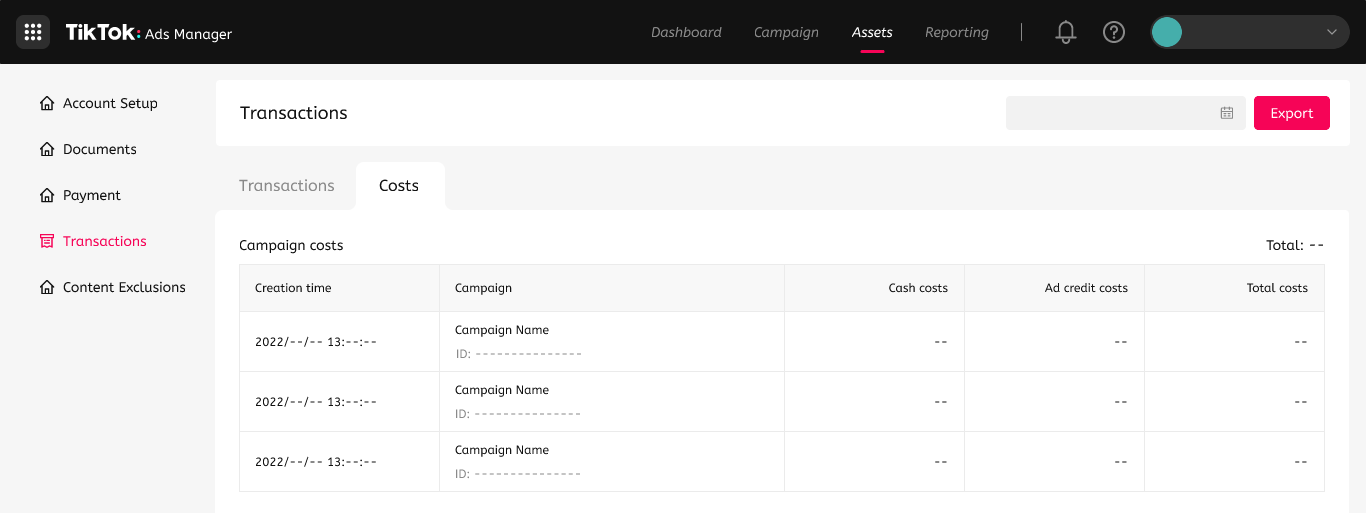
Task: Click the first Campaign Name row
Action: pyautogui.click(x=502, y=330)
